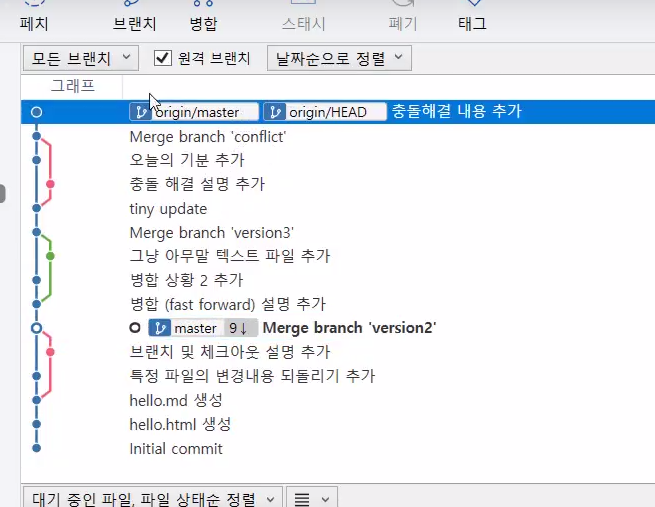Select the 충돌해결 내용 추가 commit
655x507 pixels.
click(x=456, y=112)
